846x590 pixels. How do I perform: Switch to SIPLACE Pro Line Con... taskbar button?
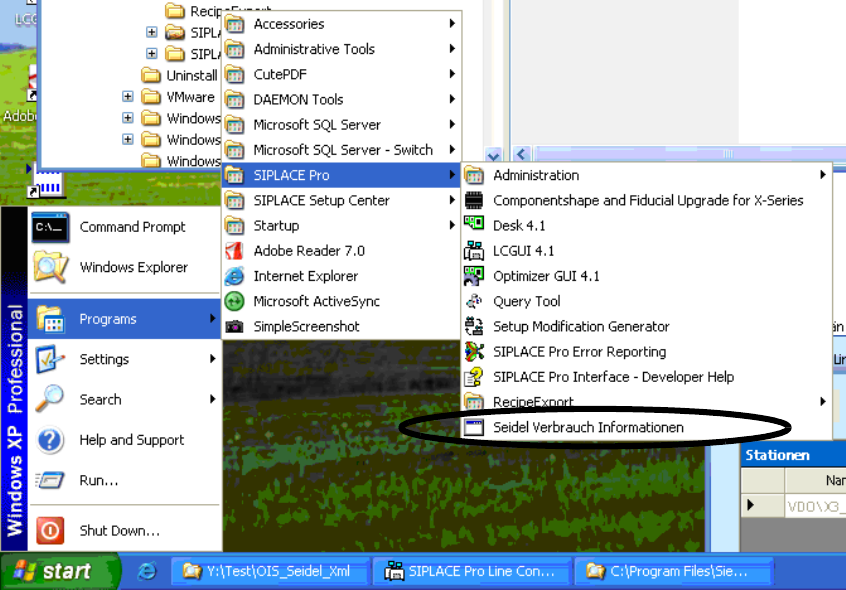[x=471, y=571]
